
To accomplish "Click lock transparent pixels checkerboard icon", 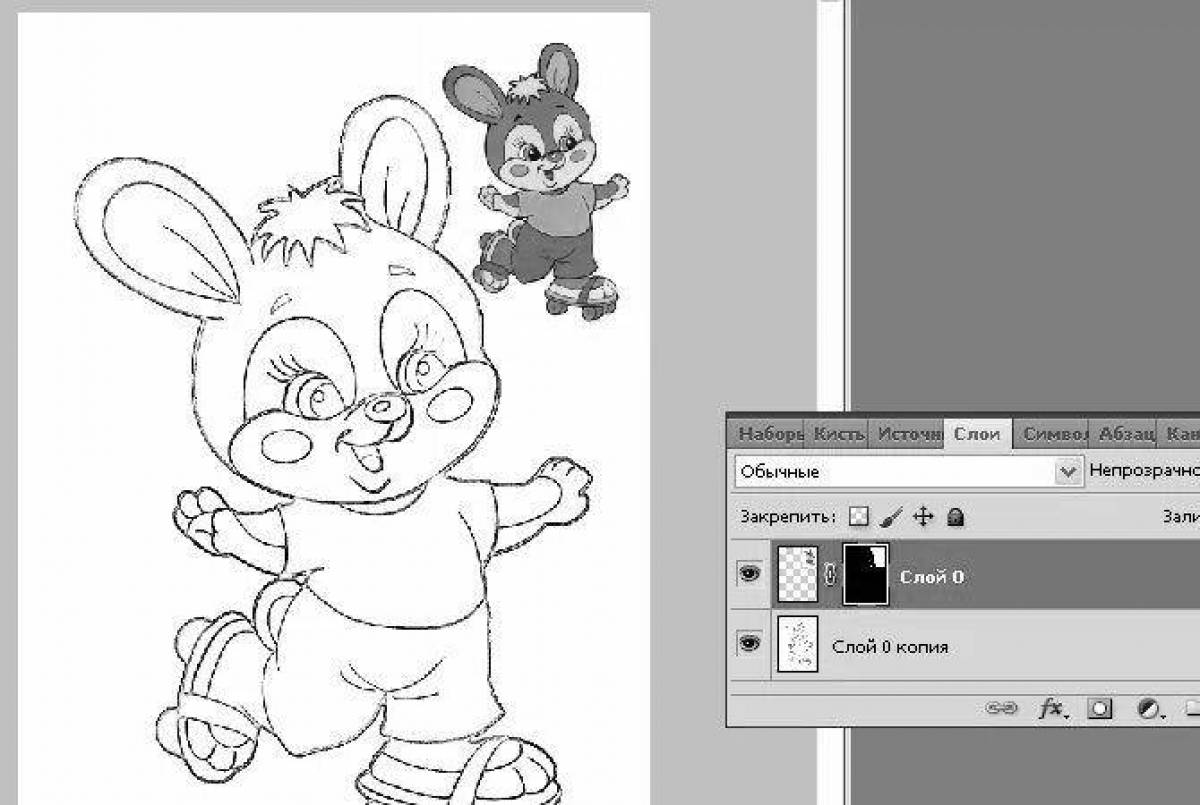I will pyautogui.click(x=858, y=517).
